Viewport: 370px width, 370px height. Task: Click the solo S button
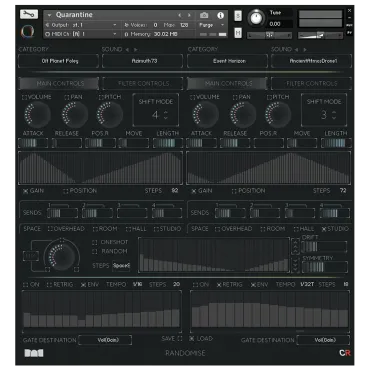238,16
